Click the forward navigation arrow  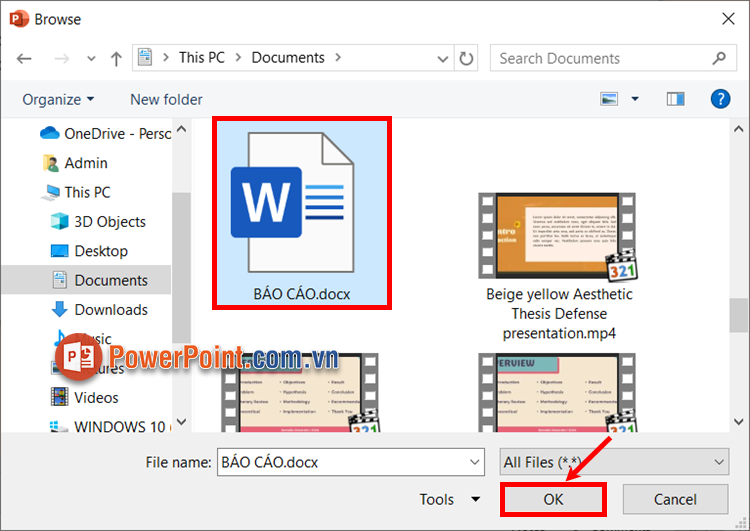click(x=62, y=59)
